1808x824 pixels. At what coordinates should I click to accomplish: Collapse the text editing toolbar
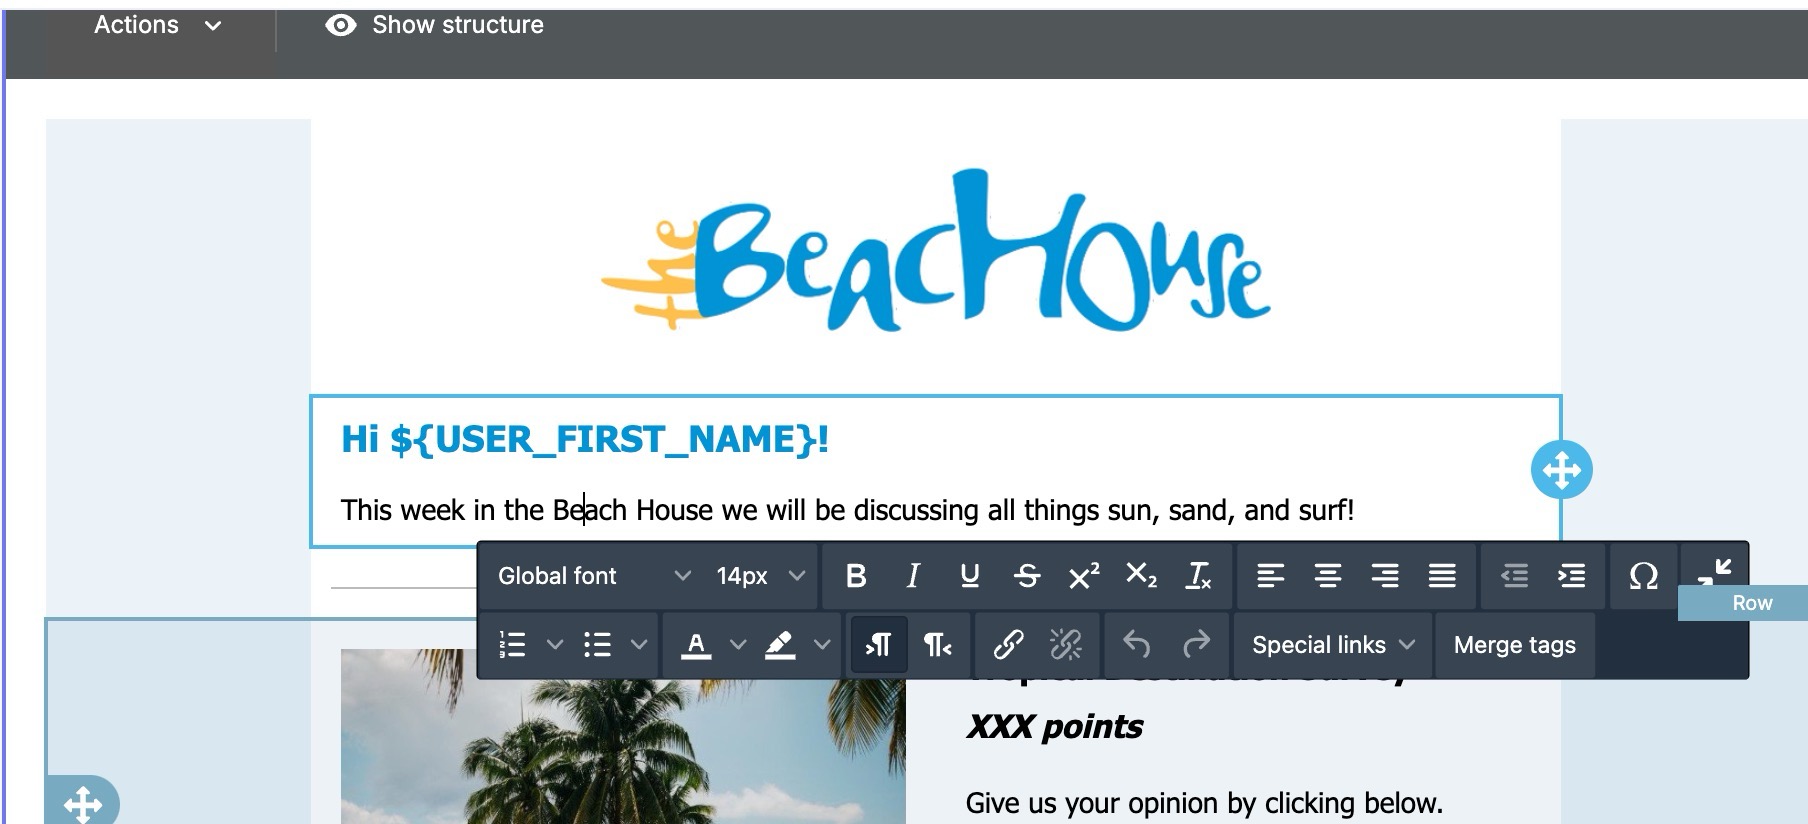pyautogui.click(x=1714, y=572)
